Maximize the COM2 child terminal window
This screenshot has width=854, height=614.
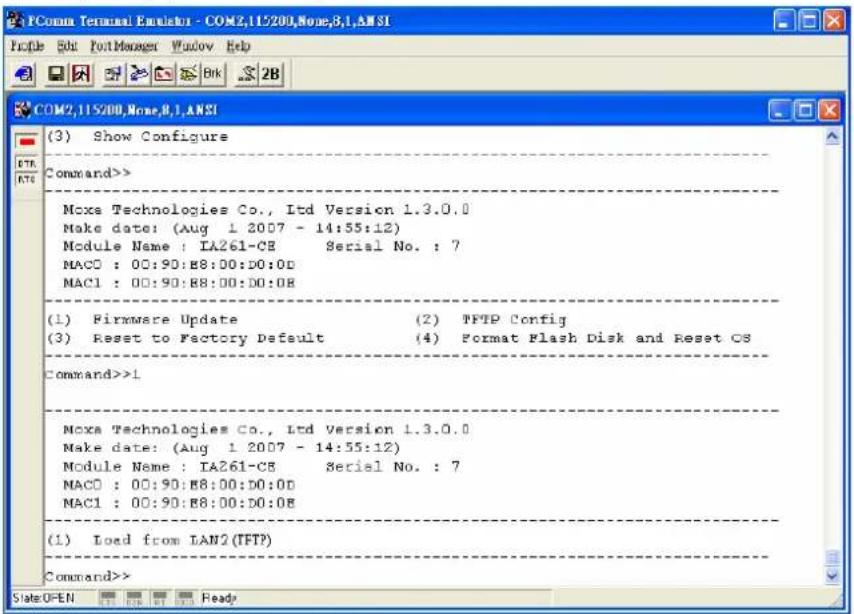[x=804, y=111]
